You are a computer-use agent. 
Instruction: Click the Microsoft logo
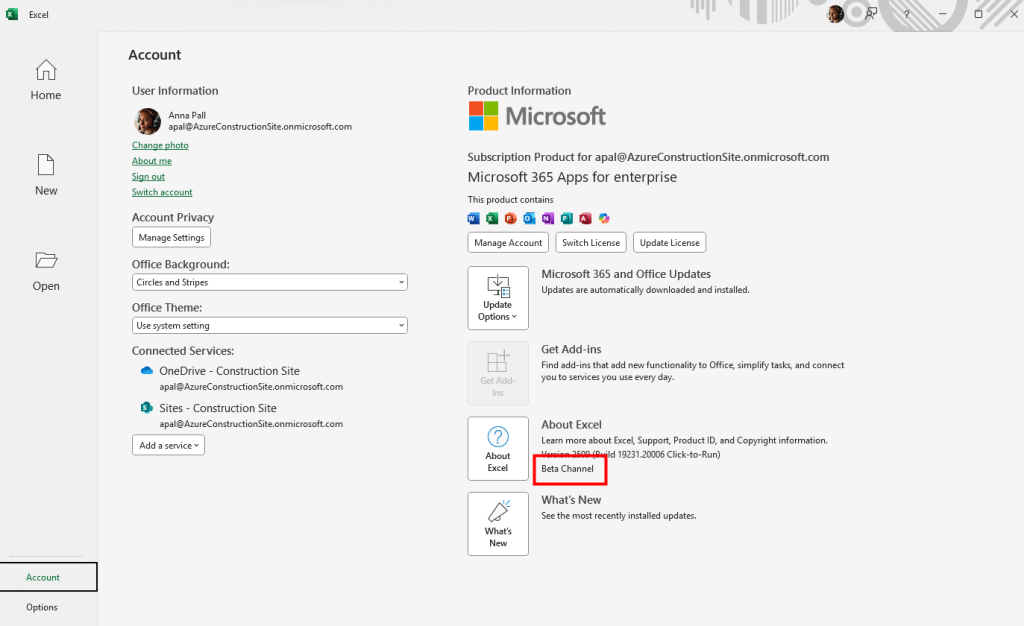coord(537,116)
